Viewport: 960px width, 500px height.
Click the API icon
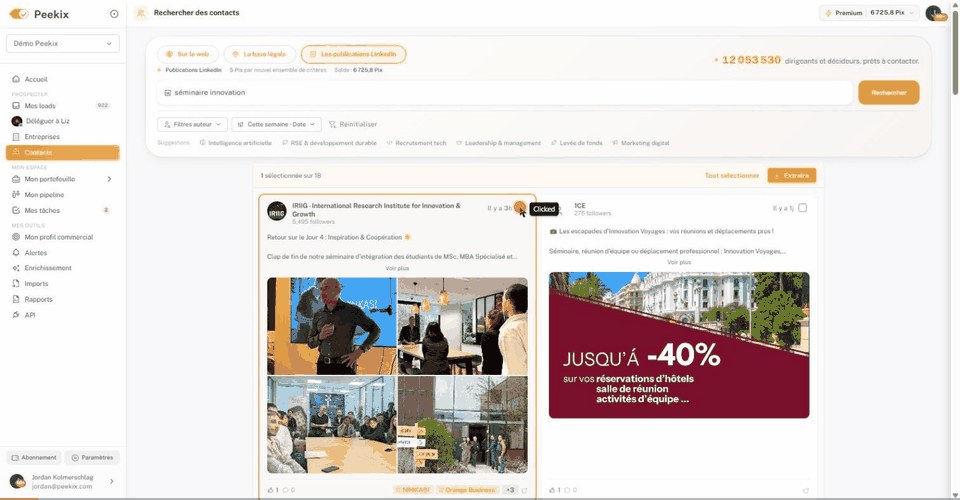tap(16, 315)
